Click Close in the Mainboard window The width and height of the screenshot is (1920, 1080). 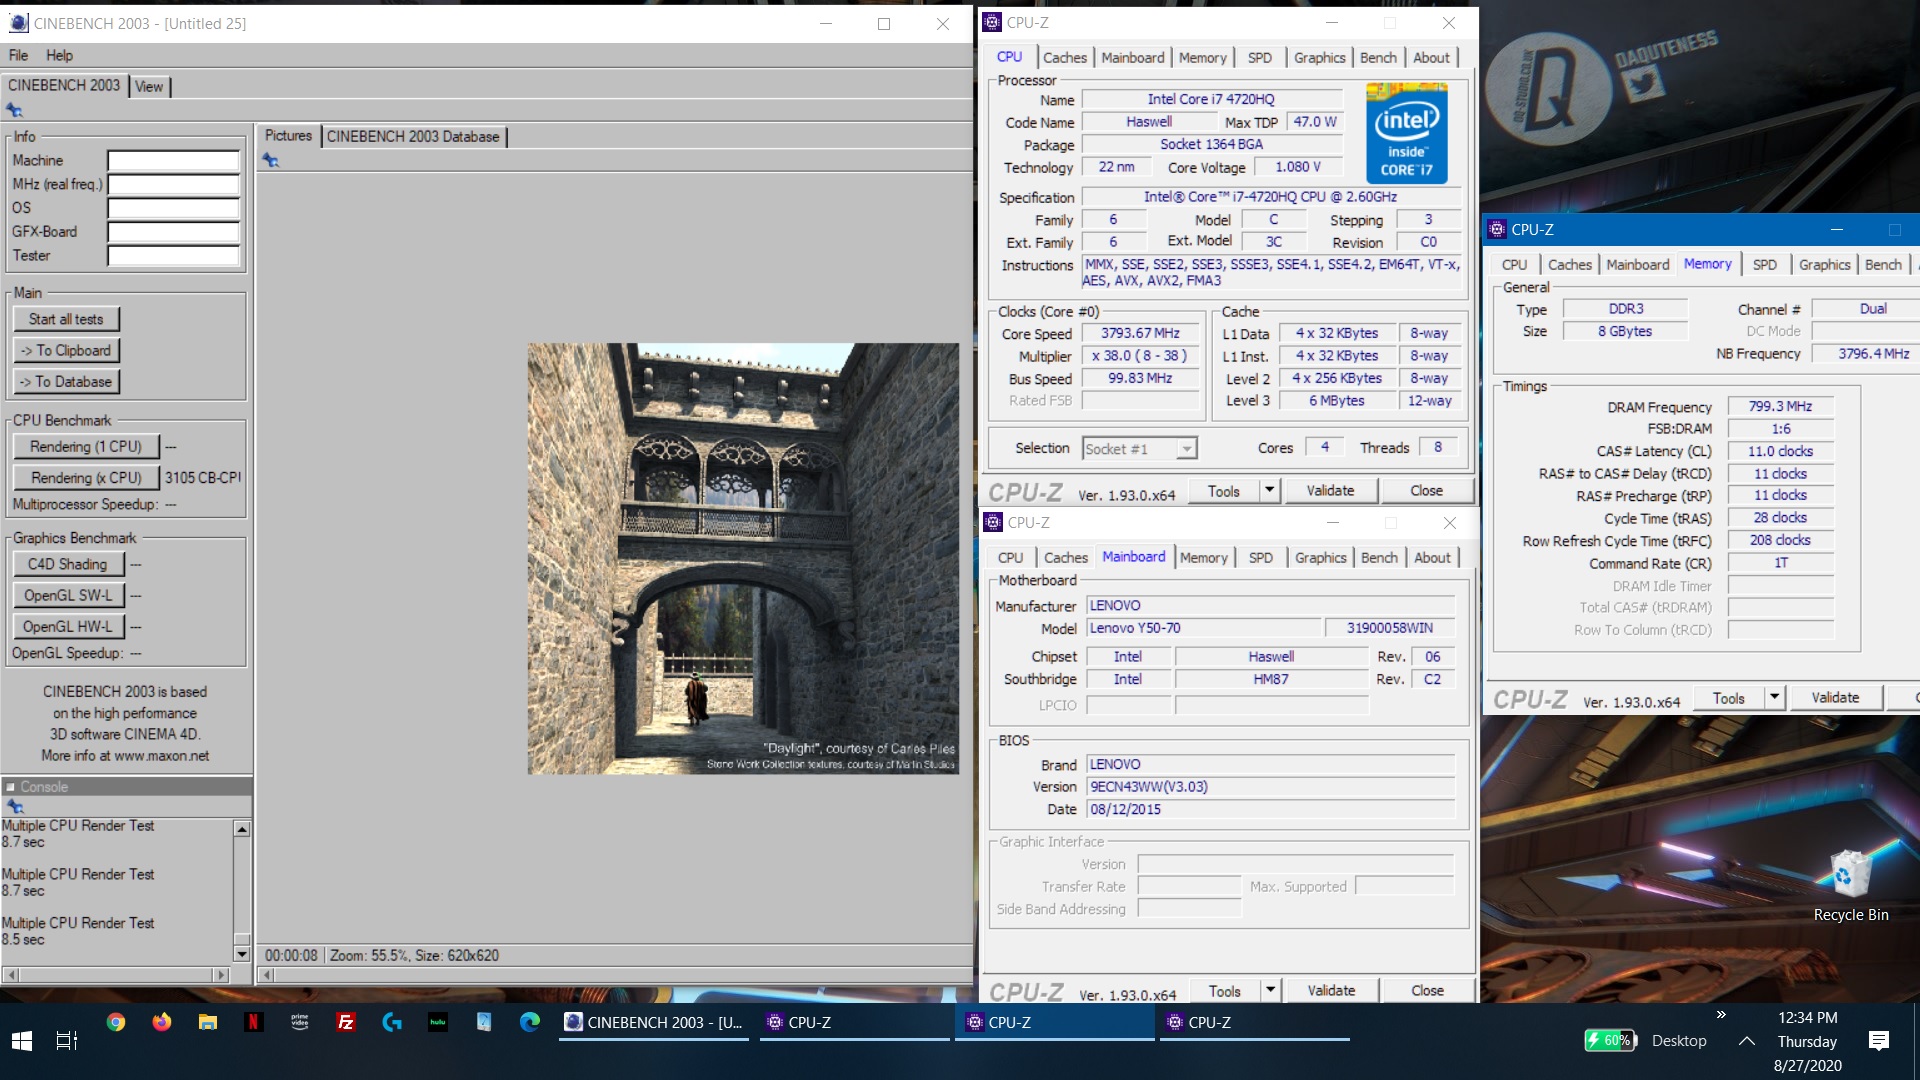(x=1427, y=990)
